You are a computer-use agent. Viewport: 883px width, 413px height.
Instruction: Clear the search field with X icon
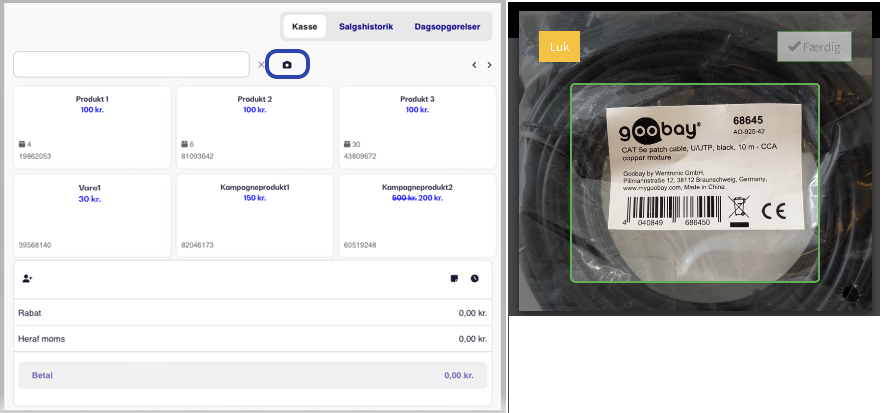[261, 65]
